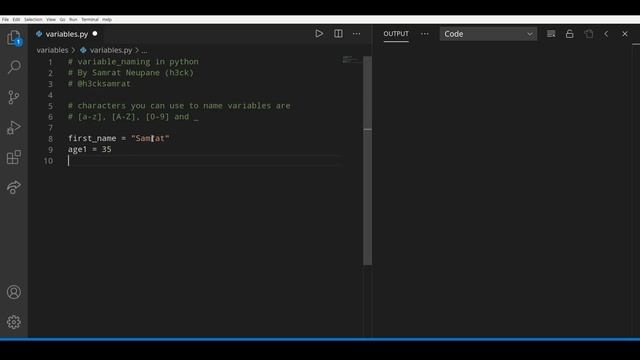Click the variables folder breadcrumb

click(x=52, y=50)
